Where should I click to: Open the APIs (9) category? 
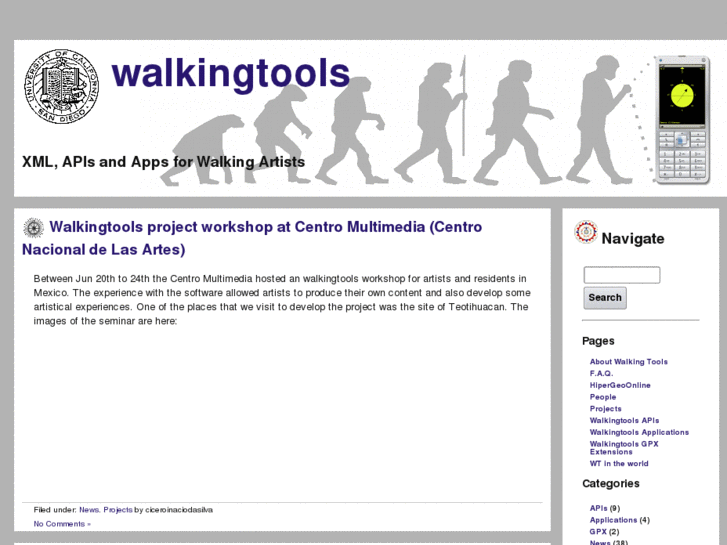(x=599, y=508)
